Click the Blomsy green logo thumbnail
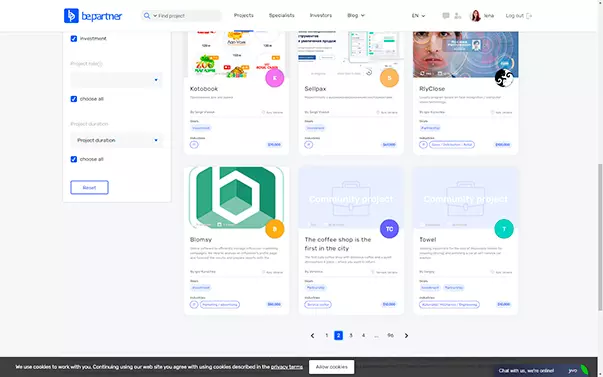 click(237, 197)
